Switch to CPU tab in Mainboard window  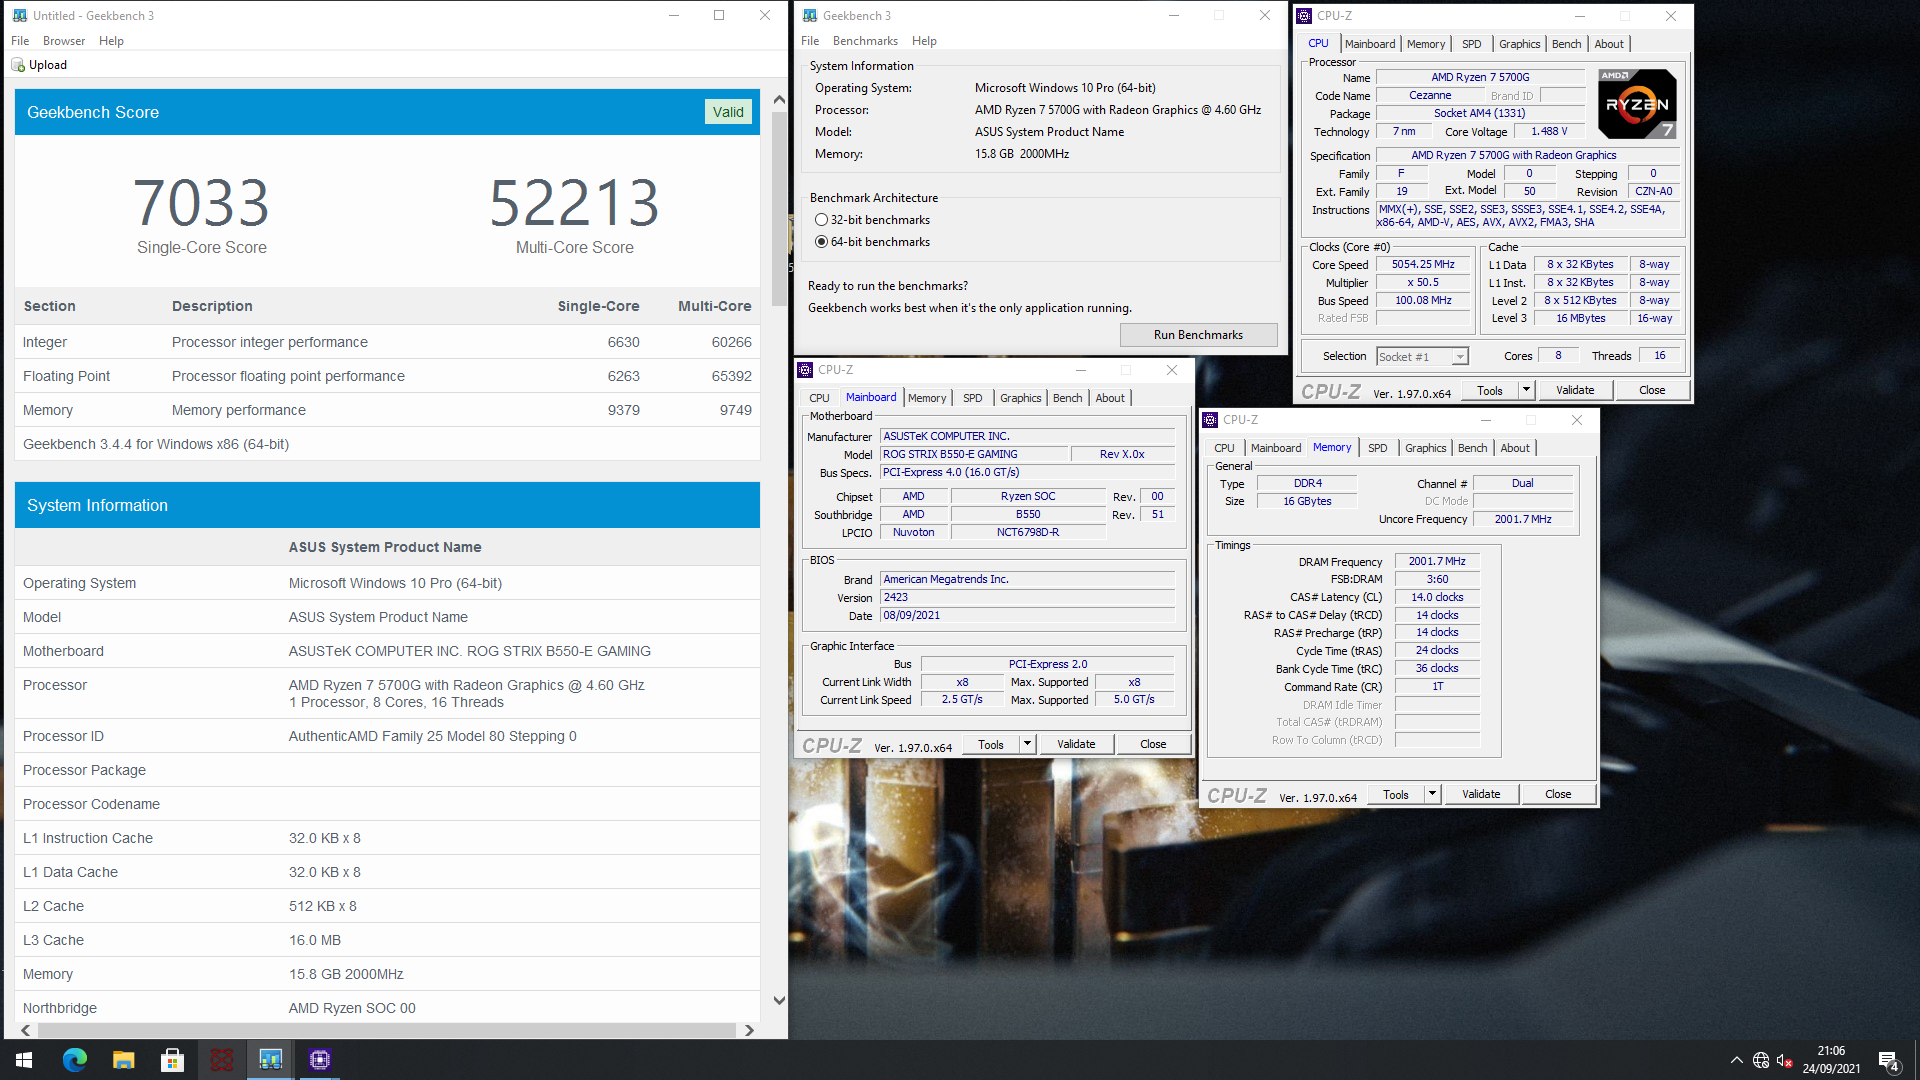click(x=819, y=398)
